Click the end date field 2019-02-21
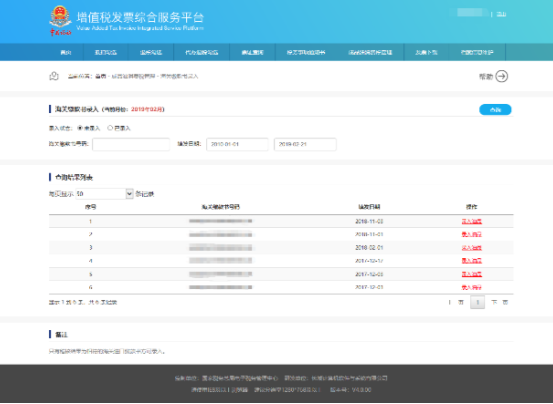 (x=305, y=144)
